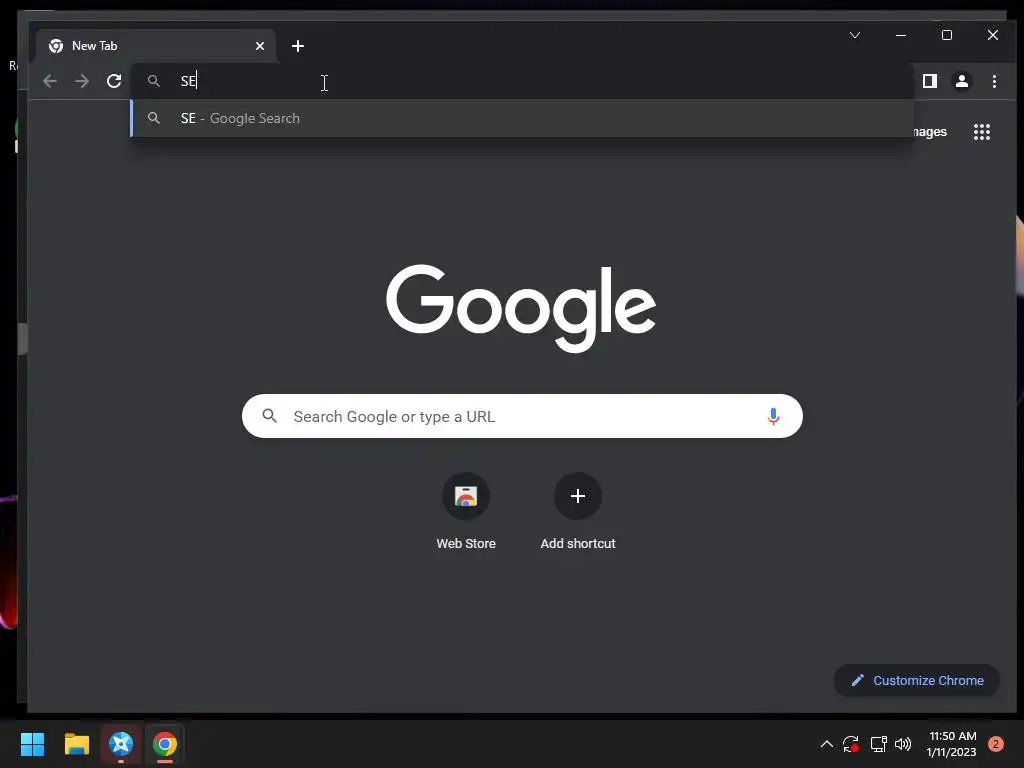This screenshot has width=1024, height=768.
Task: Open the notification badge showing 2
Action: (x=995, y=744)
